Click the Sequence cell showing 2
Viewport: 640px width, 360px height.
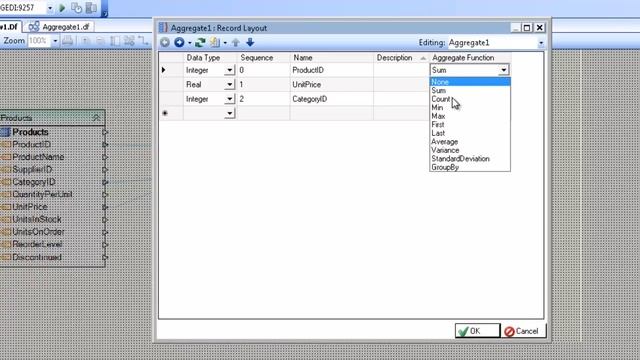click(263, 99)
